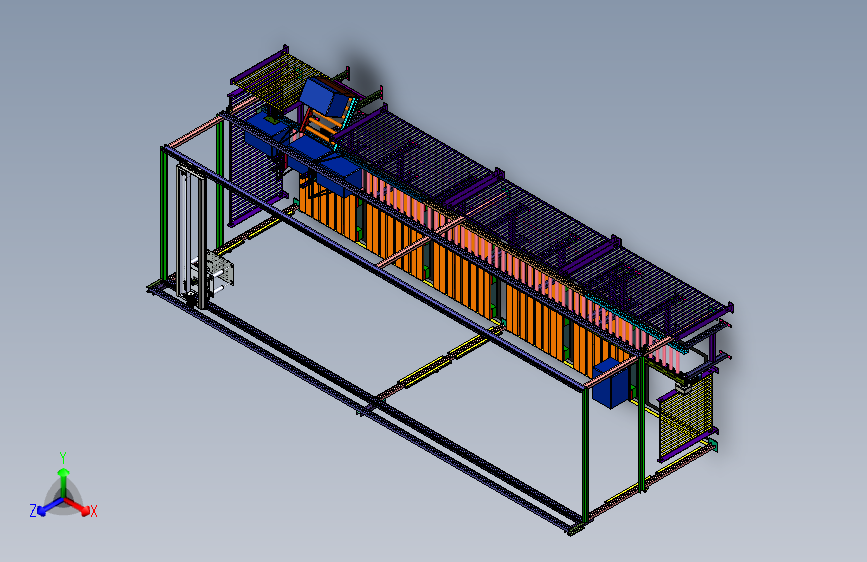Select the tilted blue box on top of the frame
Image resolution: width=867 pixels, height=562 pixels.
327,98
